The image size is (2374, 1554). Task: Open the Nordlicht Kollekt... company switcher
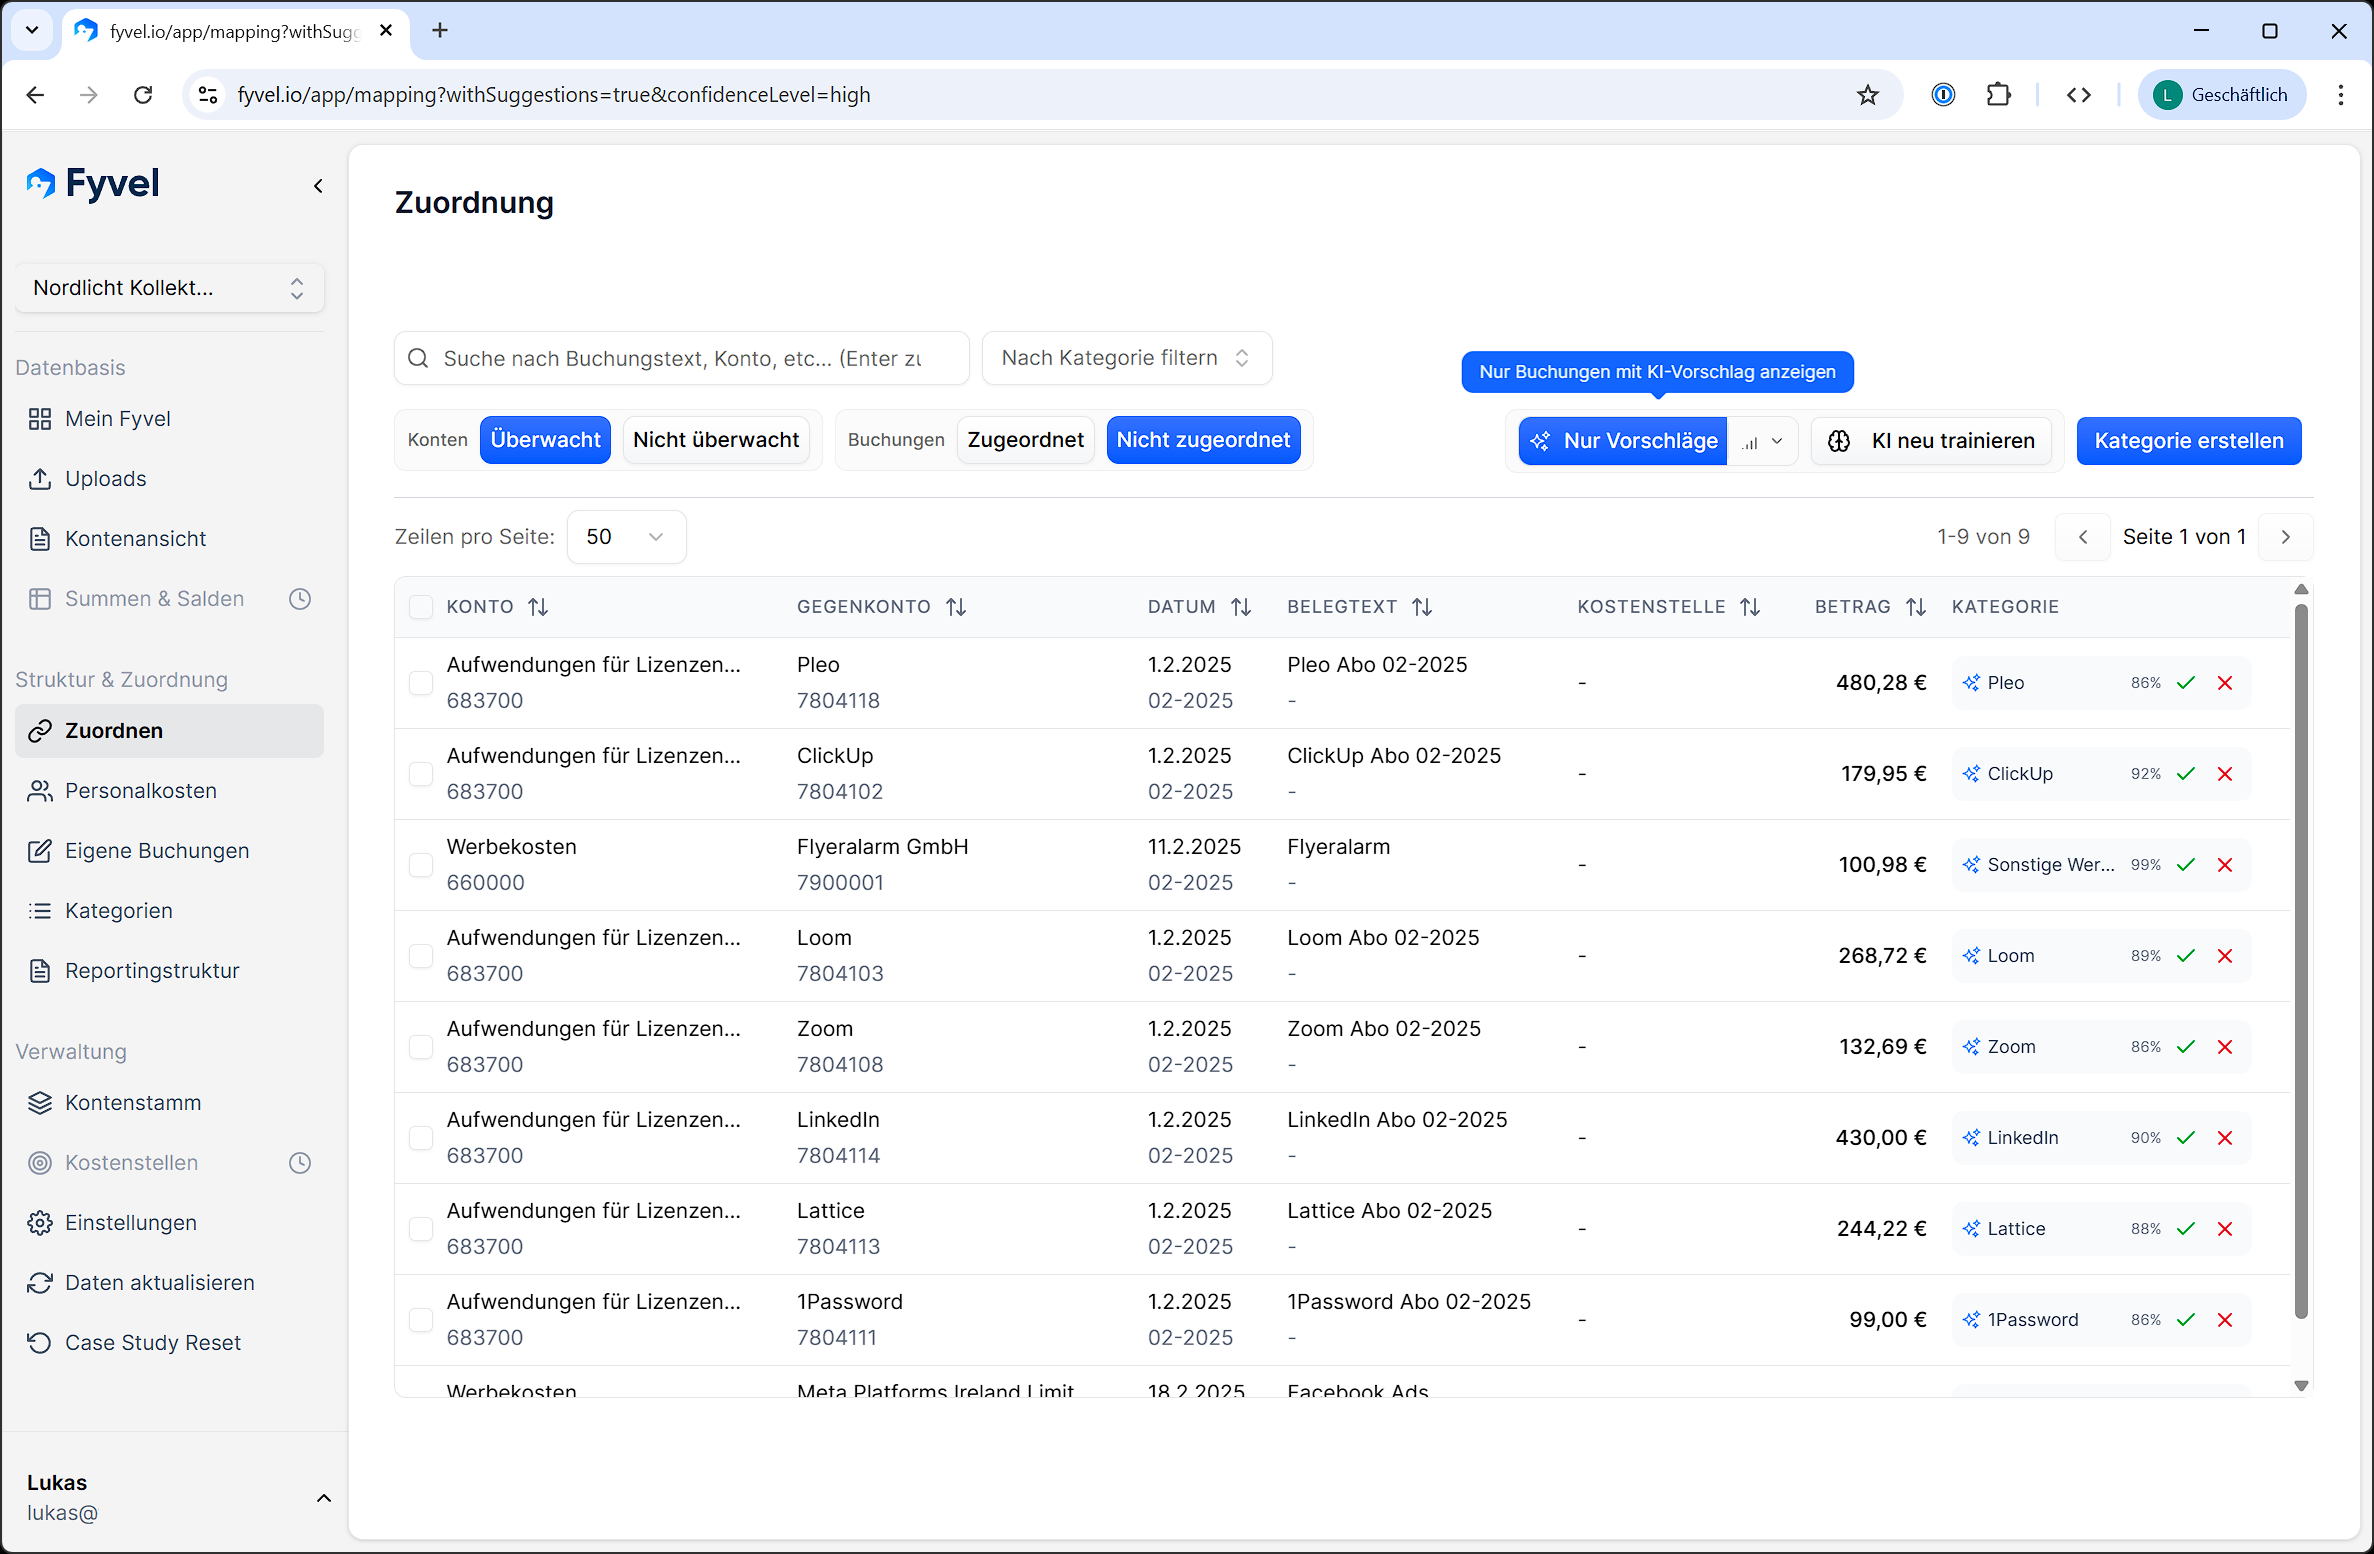pos(169,288)
